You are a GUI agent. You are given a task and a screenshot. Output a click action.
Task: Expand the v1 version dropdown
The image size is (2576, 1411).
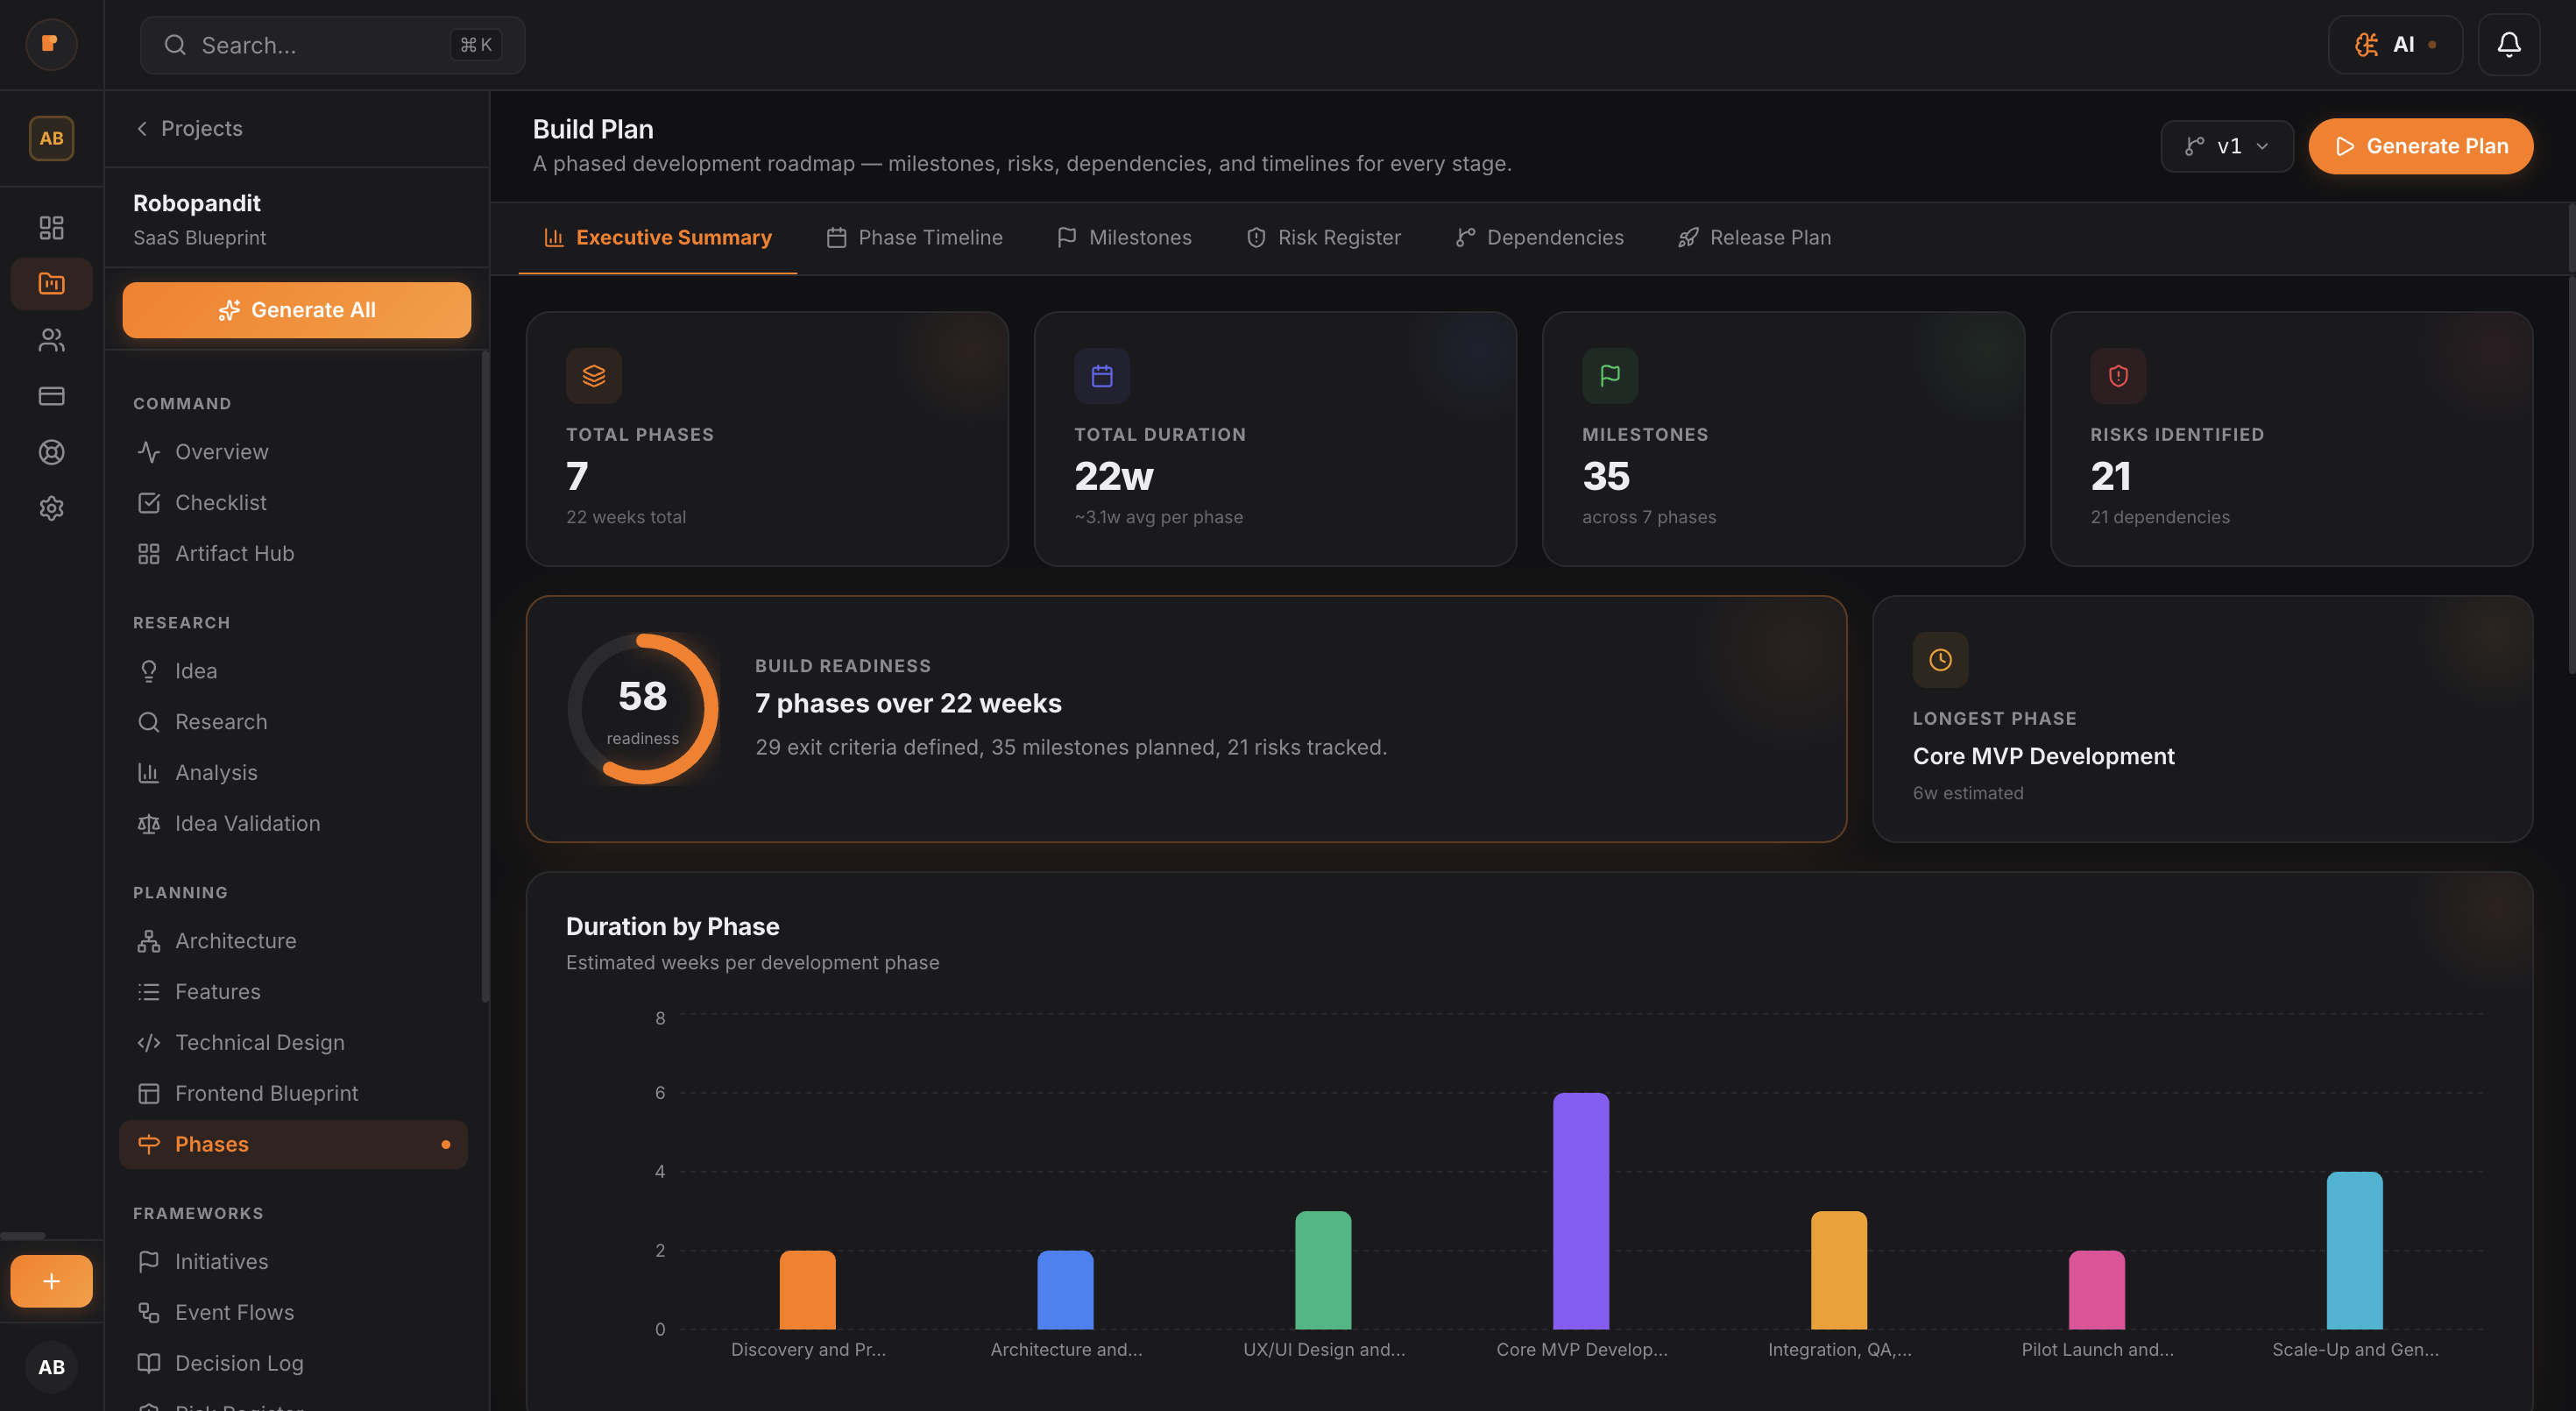pyautogui.click(x=2227, y=146)
